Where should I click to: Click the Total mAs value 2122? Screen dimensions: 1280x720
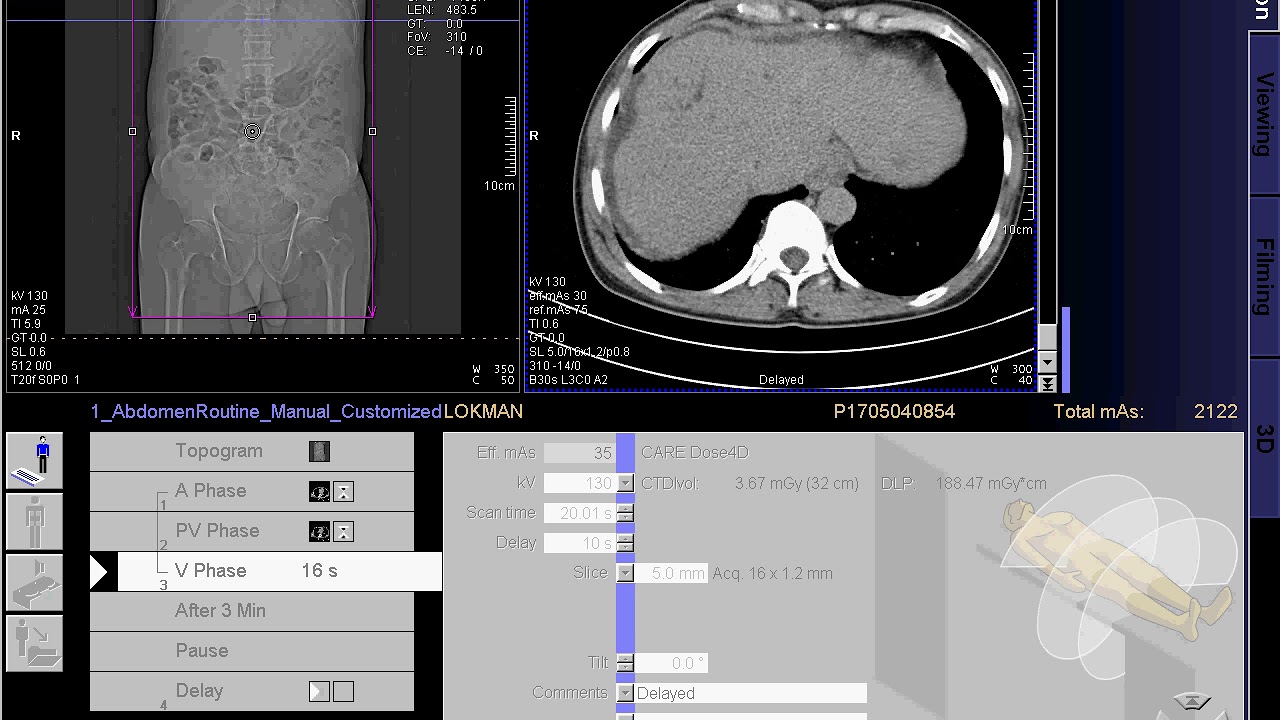pyautogui.click(x=1216, y=411)
